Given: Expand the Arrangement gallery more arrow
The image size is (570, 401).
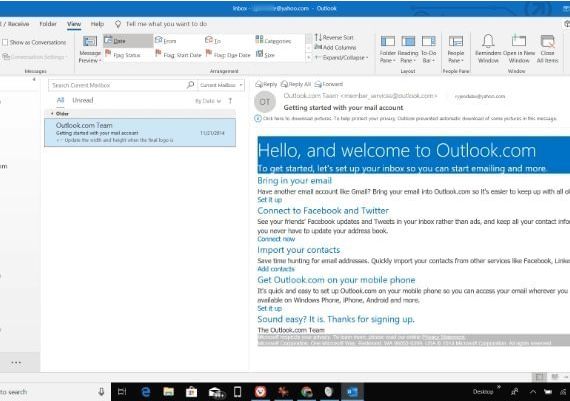Looking at the screenshot, I should point(309,58).
